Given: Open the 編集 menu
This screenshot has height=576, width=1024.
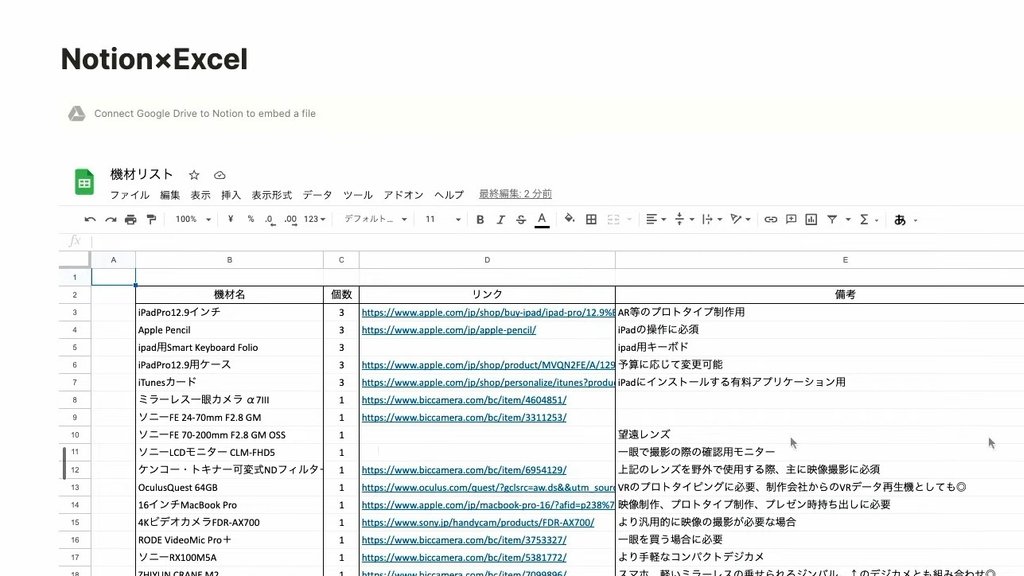Looking at the screenshot, I should click(x=170, y=195).
